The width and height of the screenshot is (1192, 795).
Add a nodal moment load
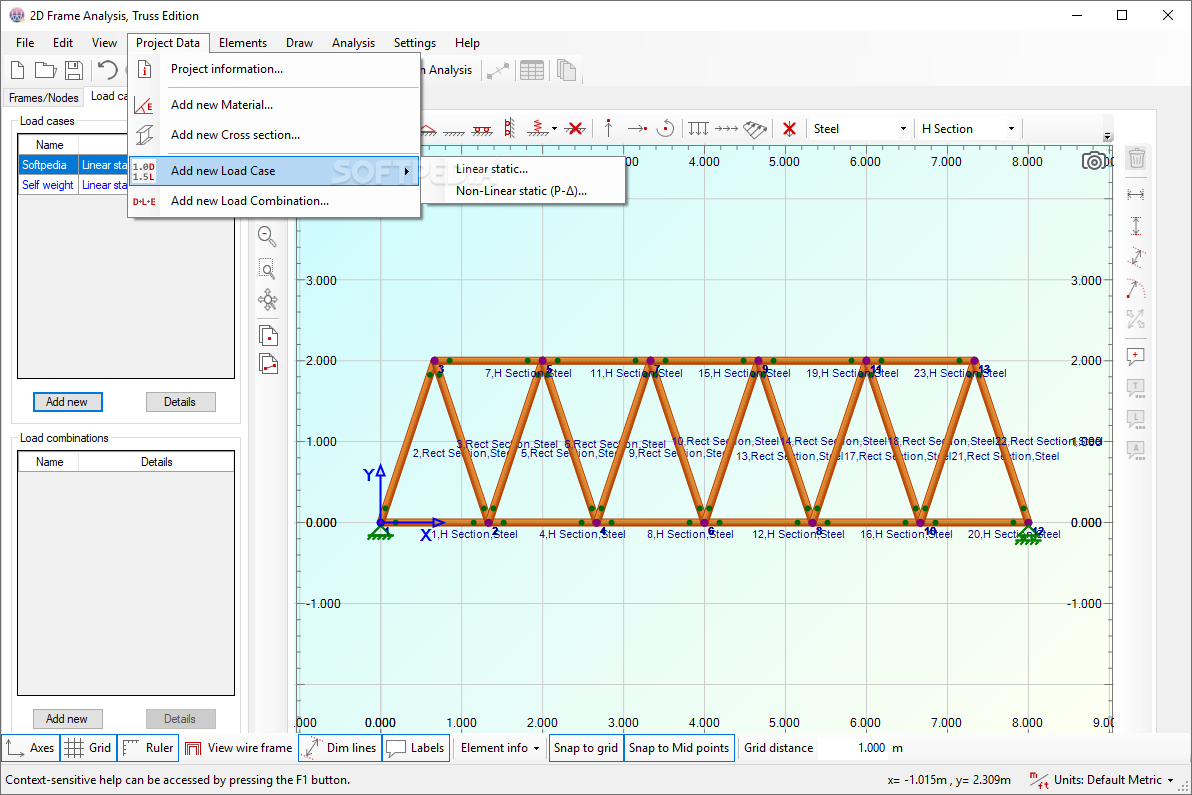[x=665, y=128]
